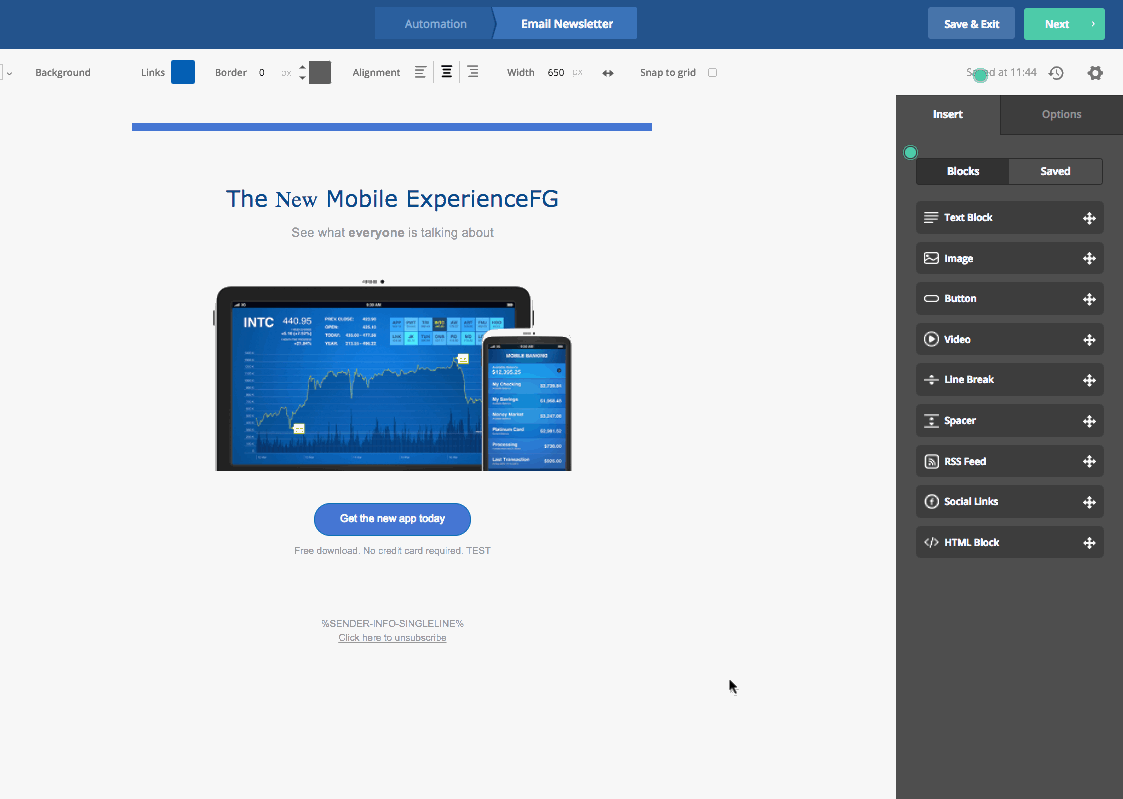The width and height of the screenshot is (1123, 799).
Task: Switch to the Insert tab
Action: (948, 115)
